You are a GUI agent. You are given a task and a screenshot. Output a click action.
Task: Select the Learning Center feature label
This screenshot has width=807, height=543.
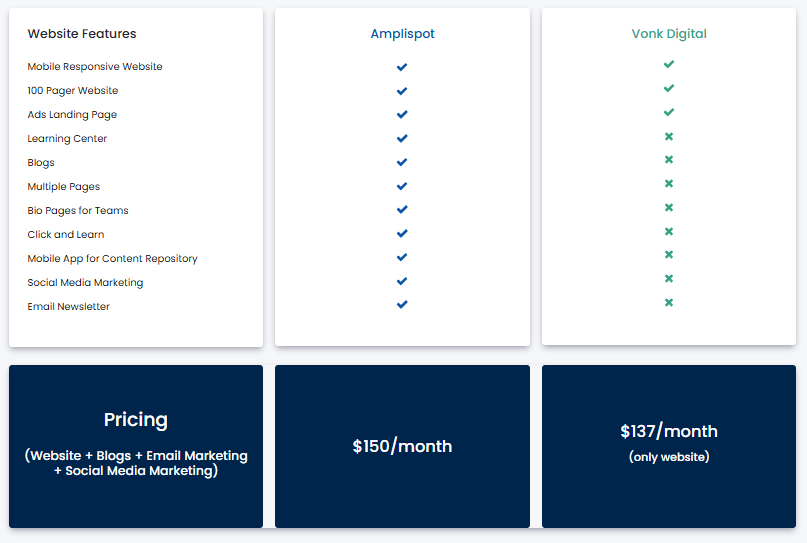pos(67,138)
